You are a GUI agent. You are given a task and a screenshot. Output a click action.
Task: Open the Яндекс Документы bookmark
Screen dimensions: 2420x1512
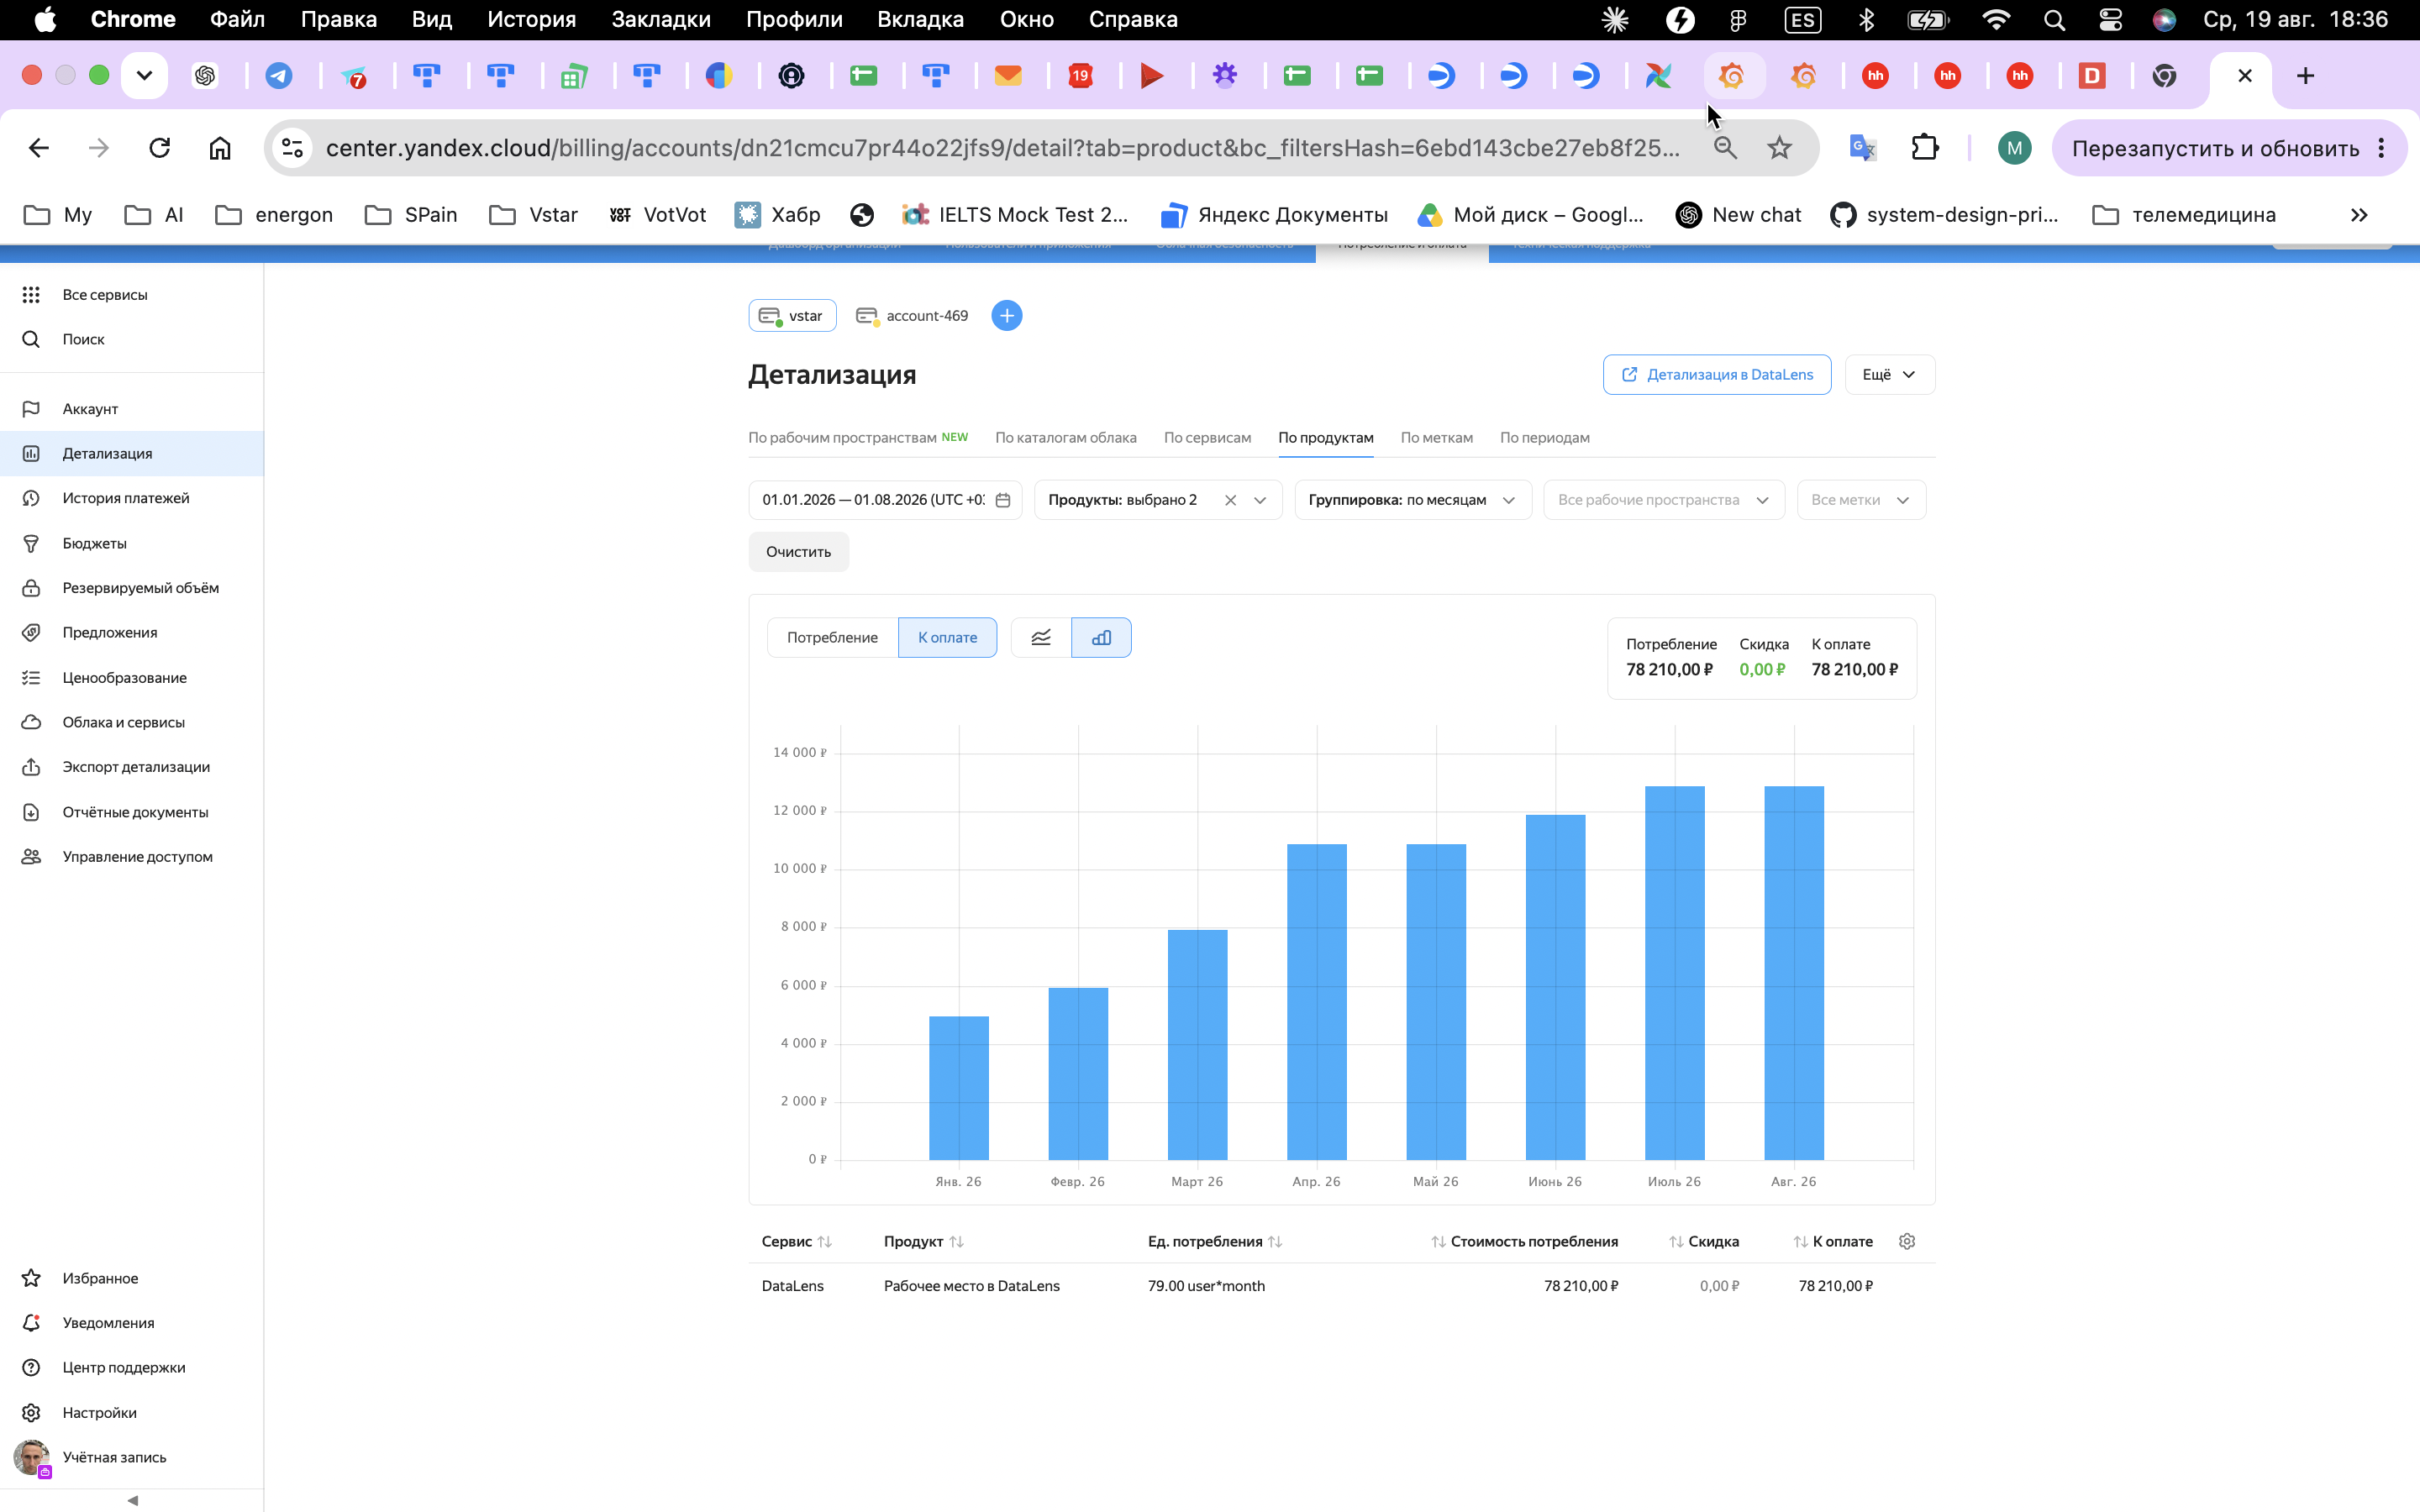click(1274, 215)
